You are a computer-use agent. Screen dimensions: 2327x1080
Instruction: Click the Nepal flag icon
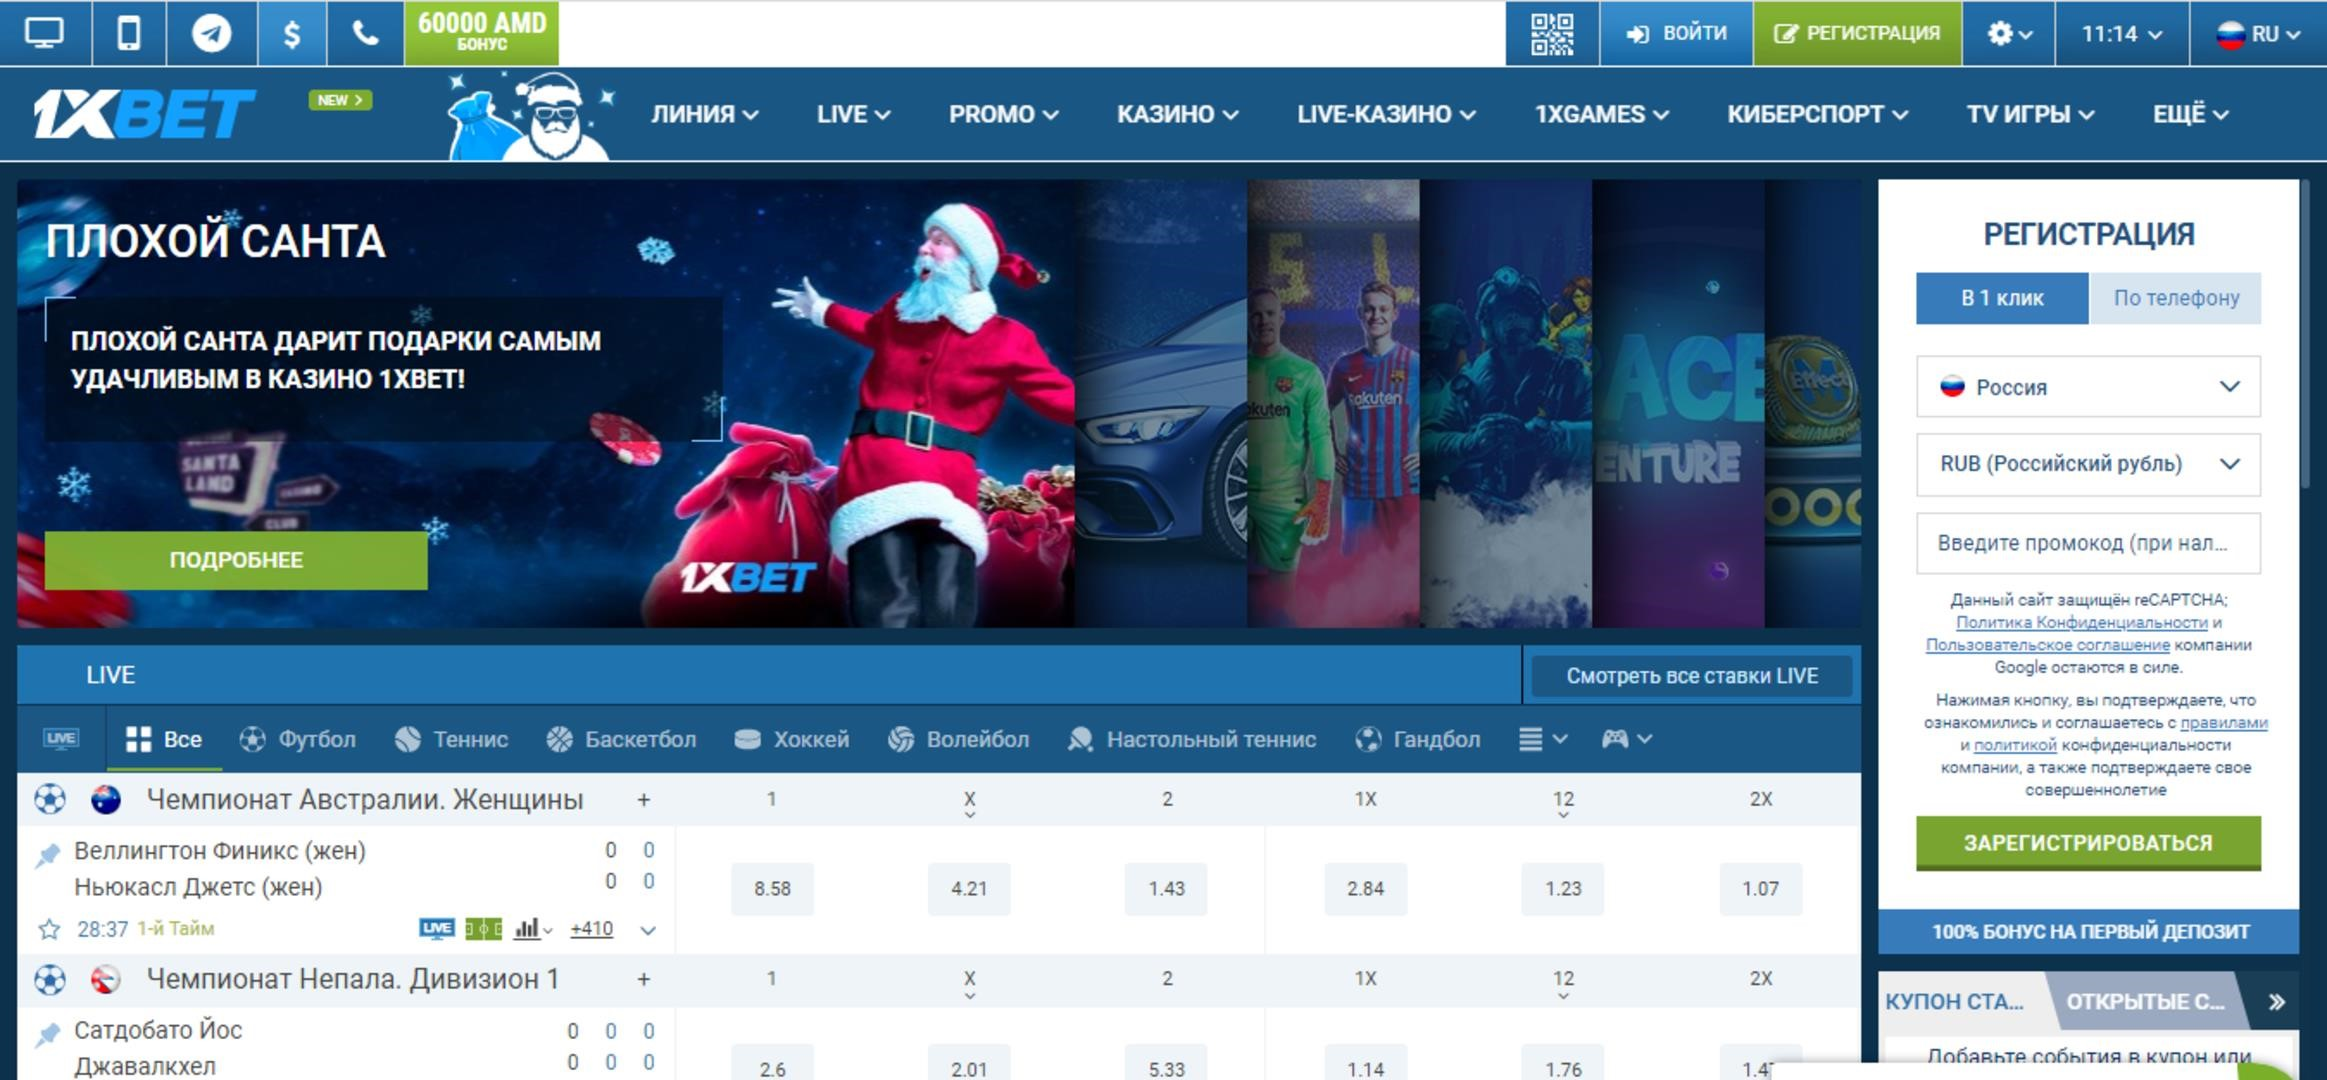coord(106,979)
